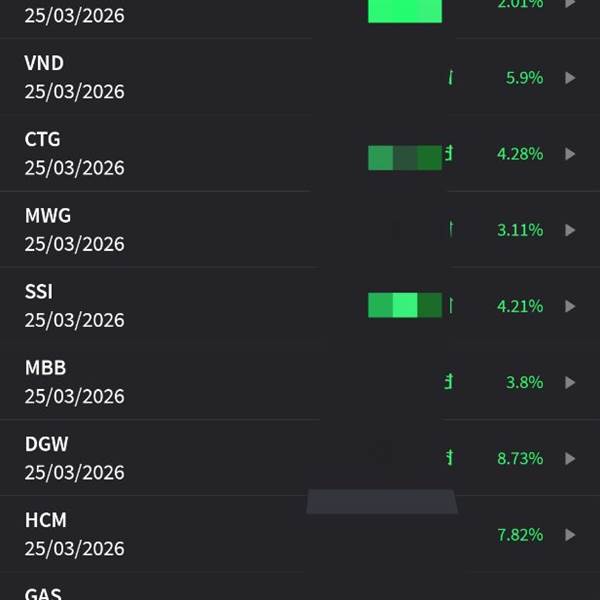Click the date under MWG ticker

point(75,244)
